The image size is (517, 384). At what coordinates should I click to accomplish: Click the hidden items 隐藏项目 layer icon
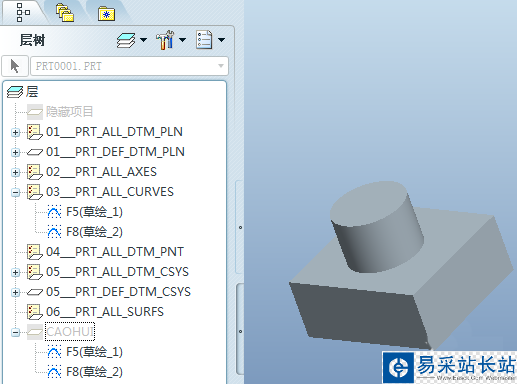(35, 112)
